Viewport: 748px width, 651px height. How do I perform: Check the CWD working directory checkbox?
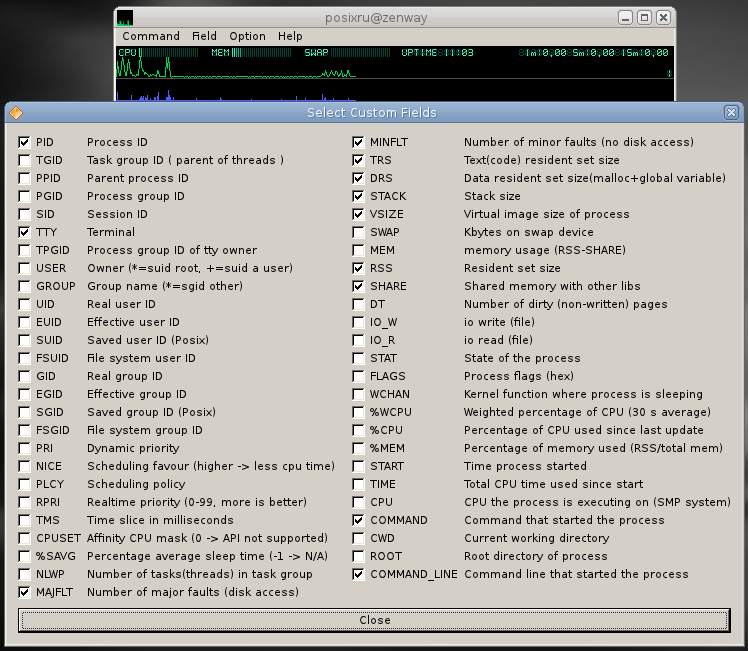[358, 538]
